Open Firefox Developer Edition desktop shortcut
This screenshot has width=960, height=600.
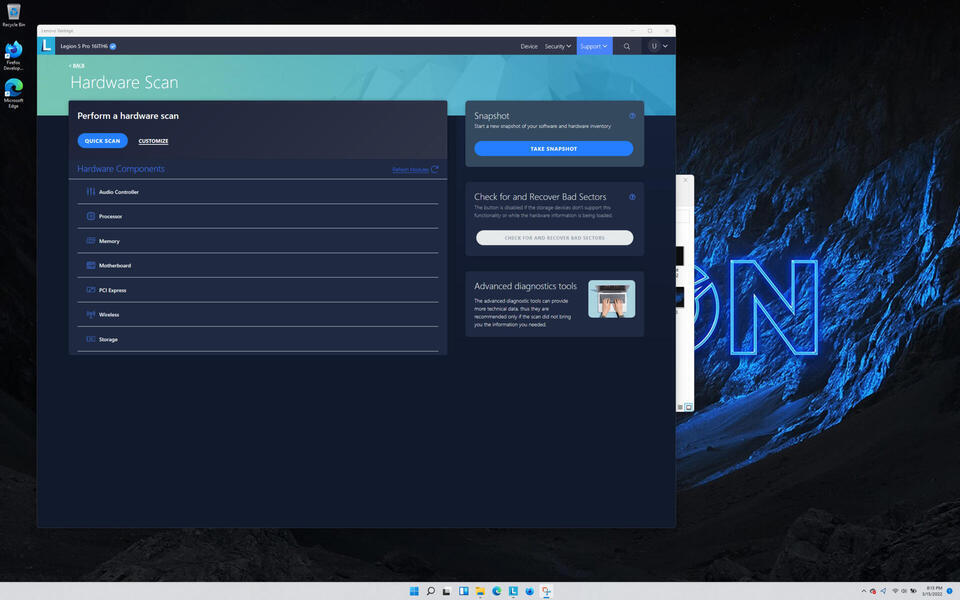point(13,55)
